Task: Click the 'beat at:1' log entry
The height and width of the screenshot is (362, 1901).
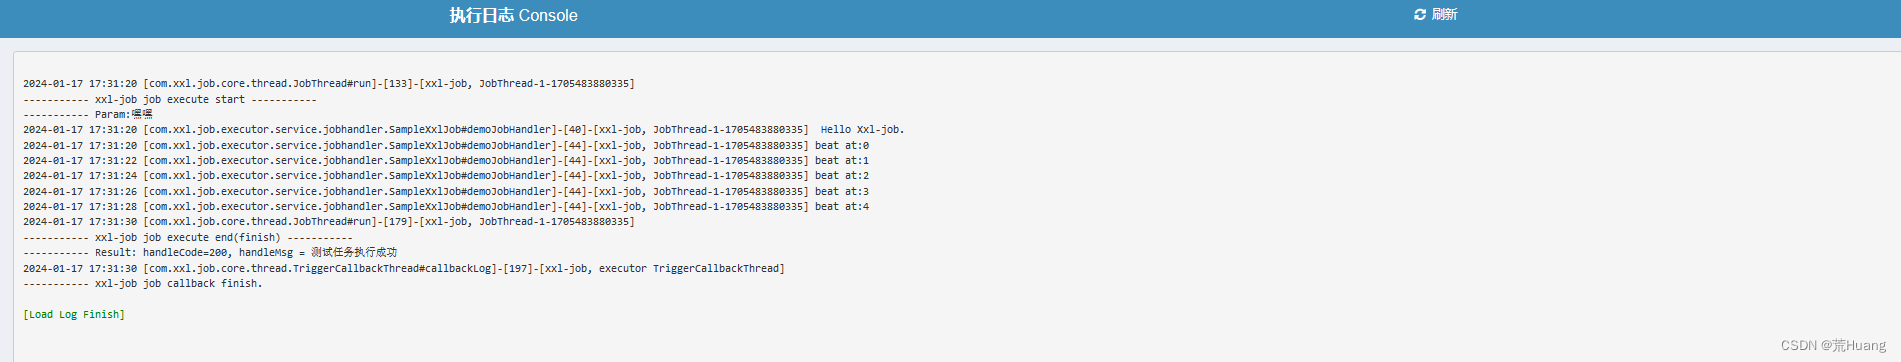Action: pos(842,160)
